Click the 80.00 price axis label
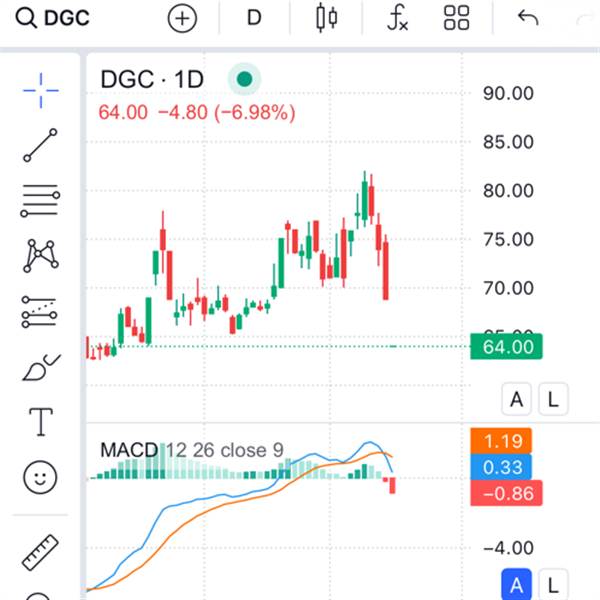The image size is (600, 600). coord(508,191)
